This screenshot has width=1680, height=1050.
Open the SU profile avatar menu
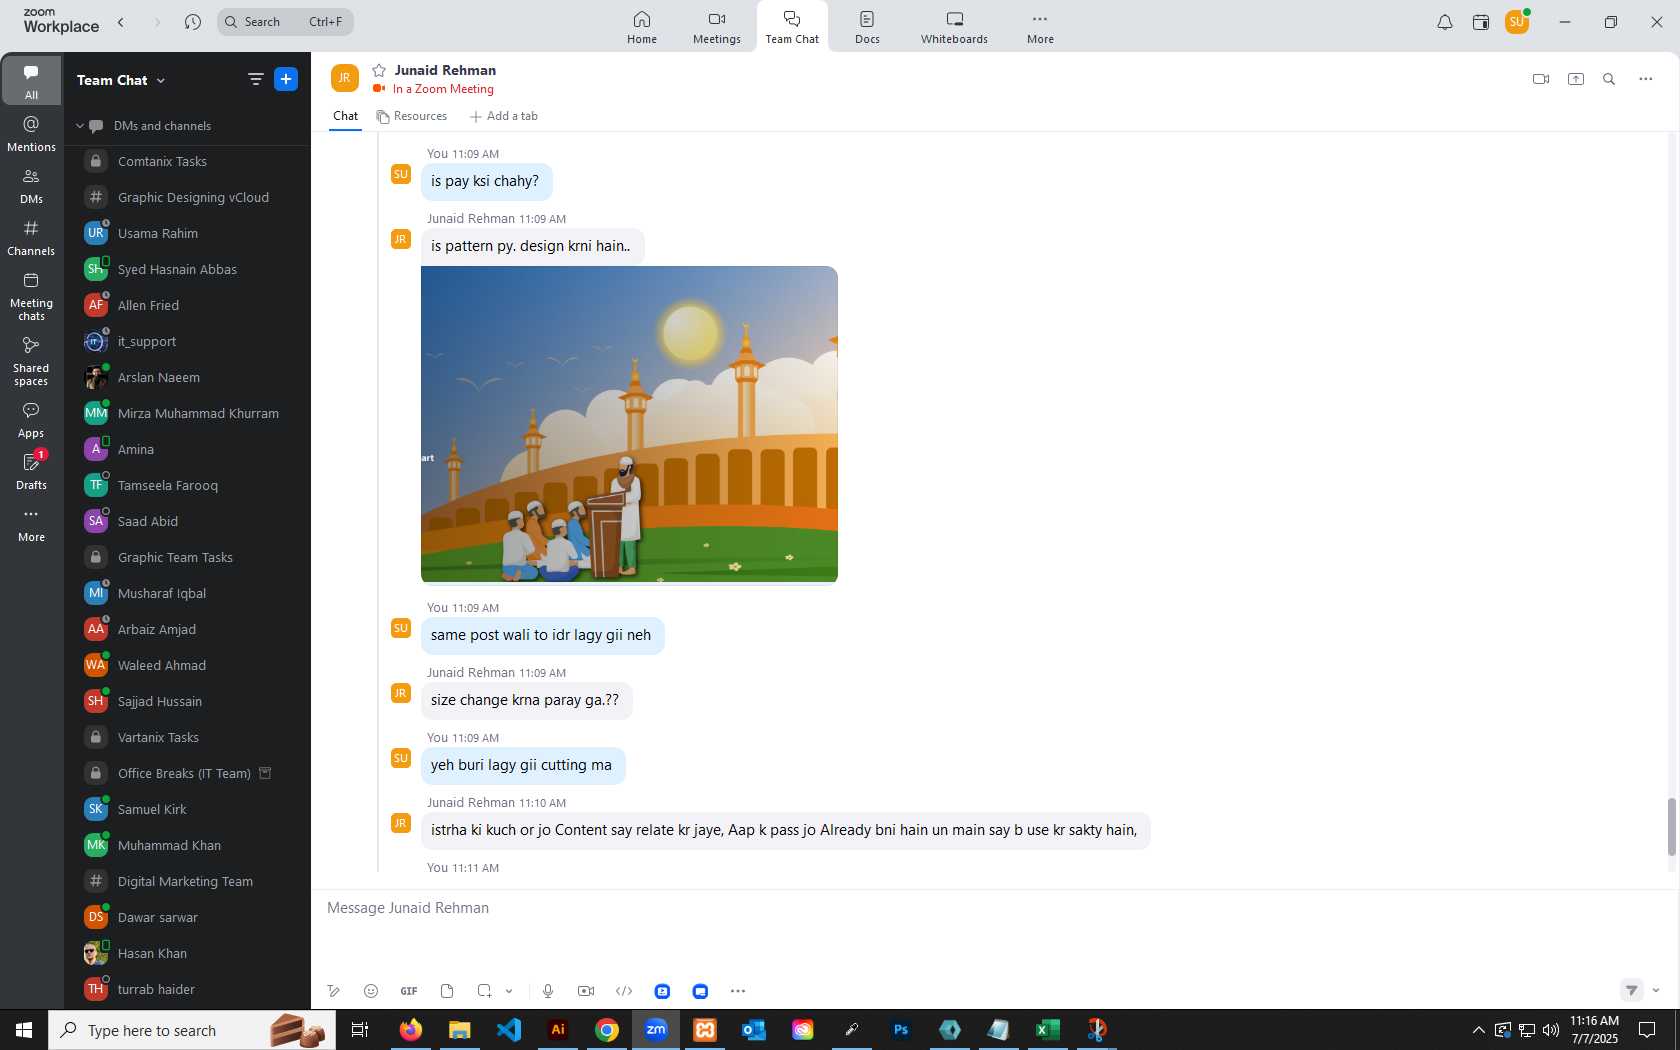tap(1517, 22)
